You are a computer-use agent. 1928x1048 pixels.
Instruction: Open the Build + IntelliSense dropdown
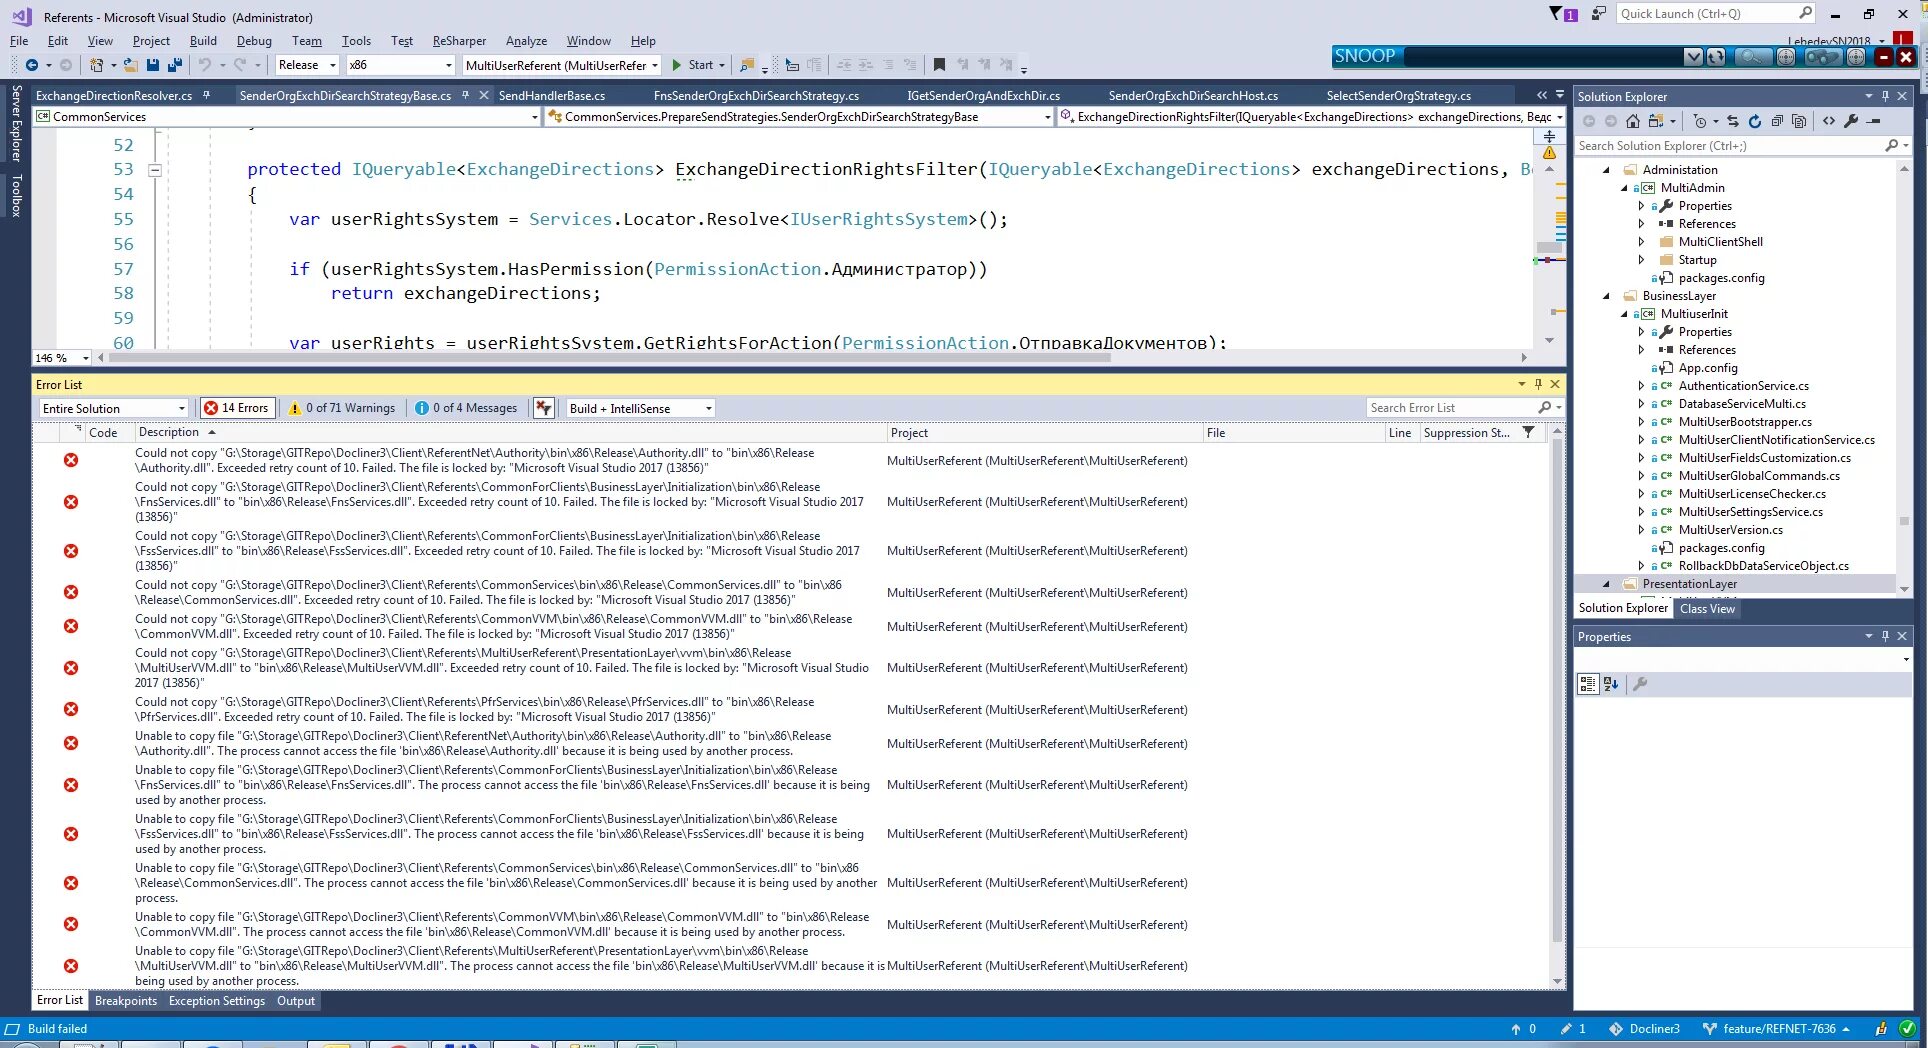(640, 408)
